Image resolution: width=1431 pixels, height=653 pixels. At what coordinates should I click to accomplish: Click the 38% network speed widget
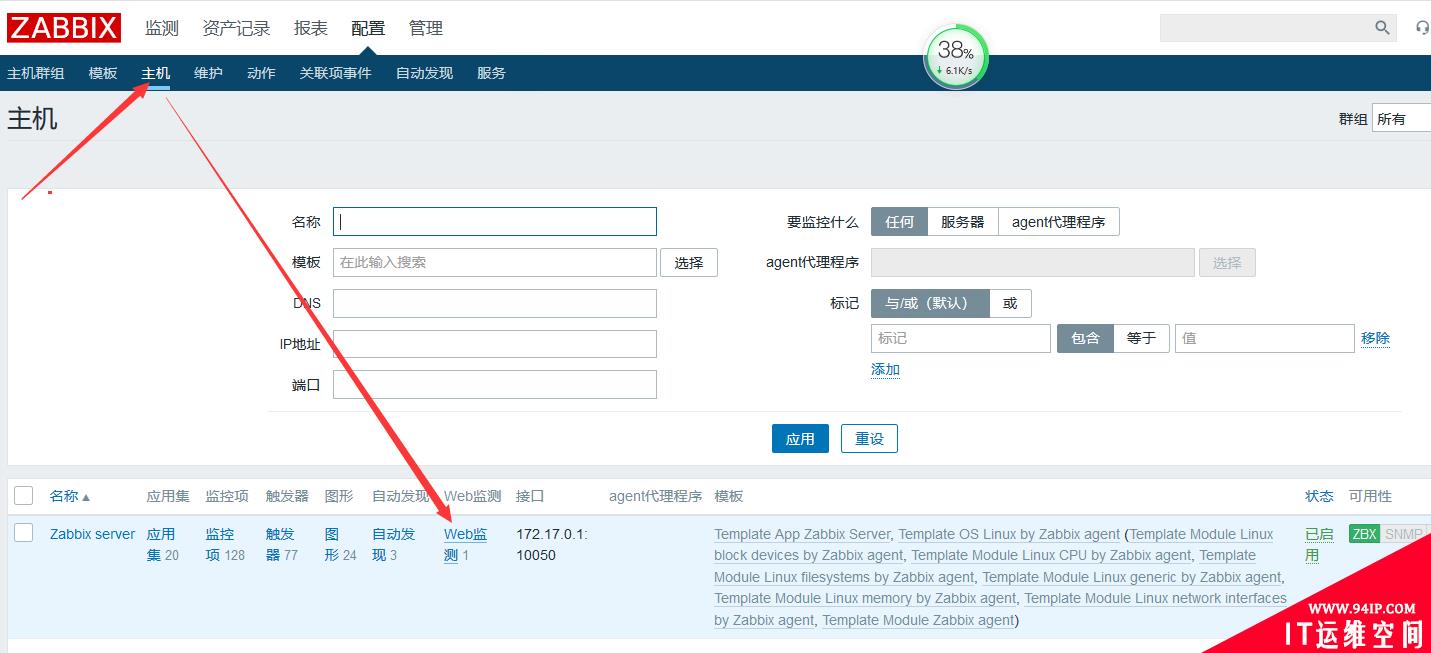[x=955, y=56]
